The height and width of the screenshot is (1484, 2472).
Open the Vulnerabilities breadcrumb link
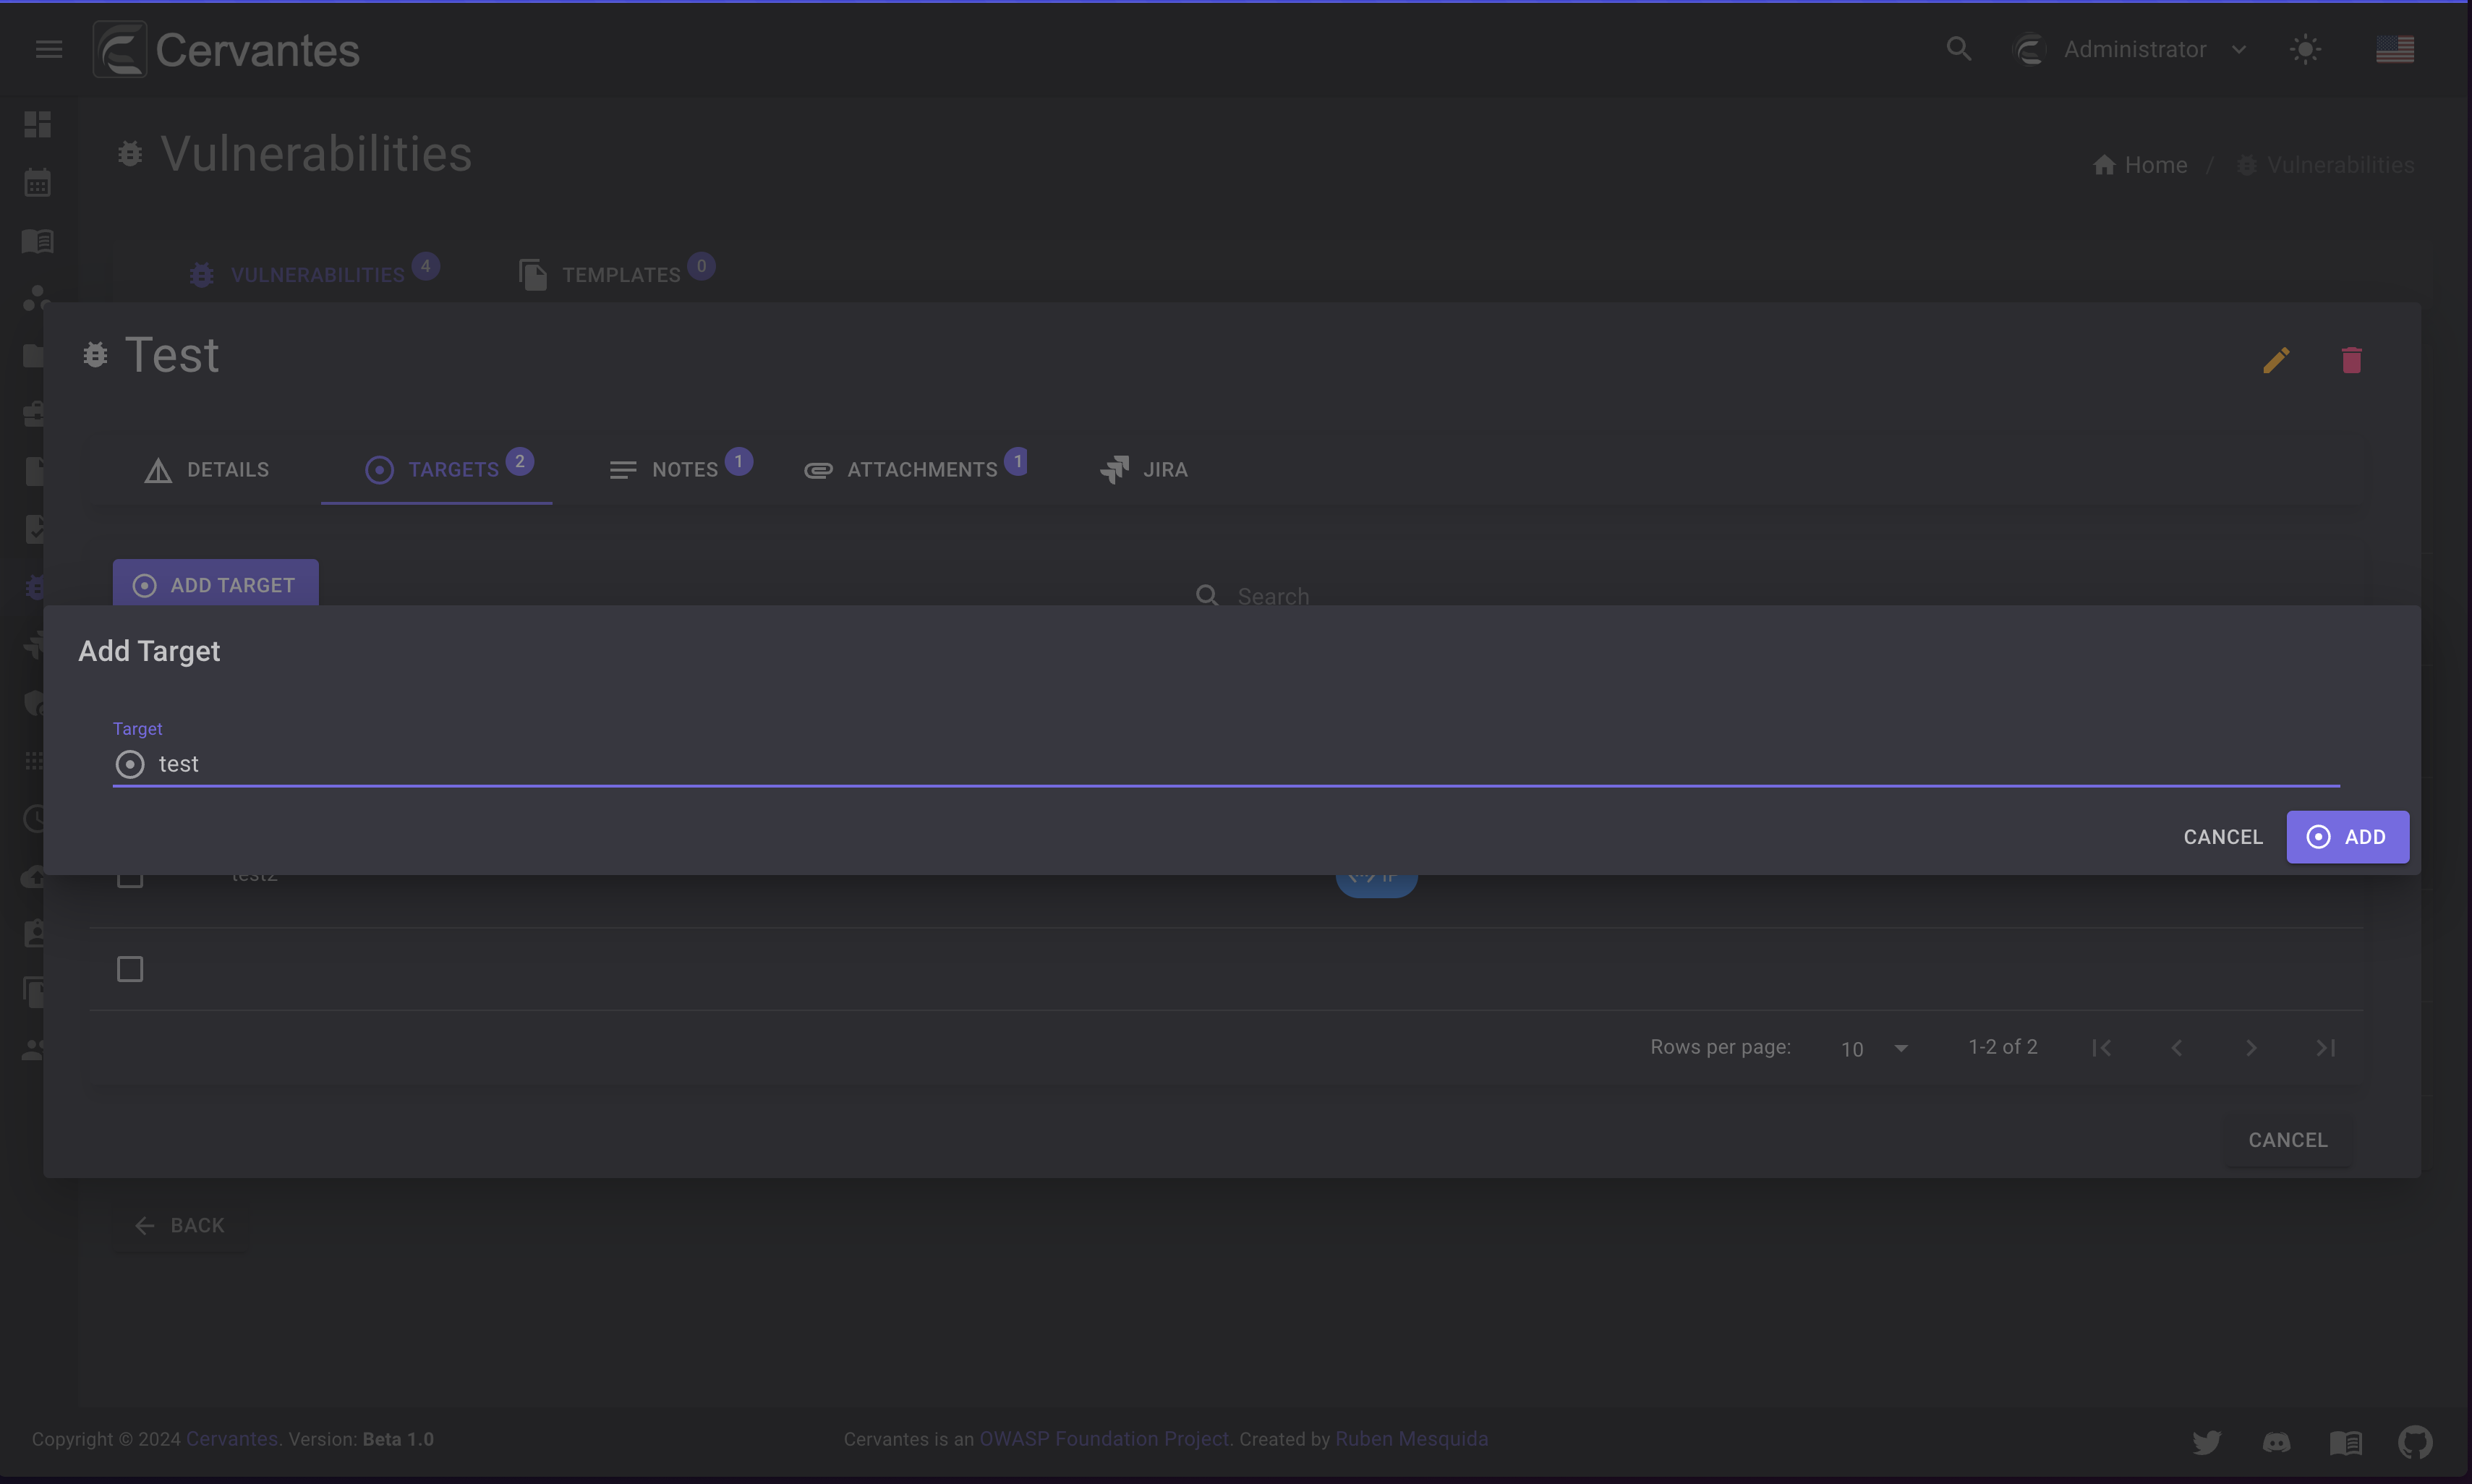[2325, 165]
